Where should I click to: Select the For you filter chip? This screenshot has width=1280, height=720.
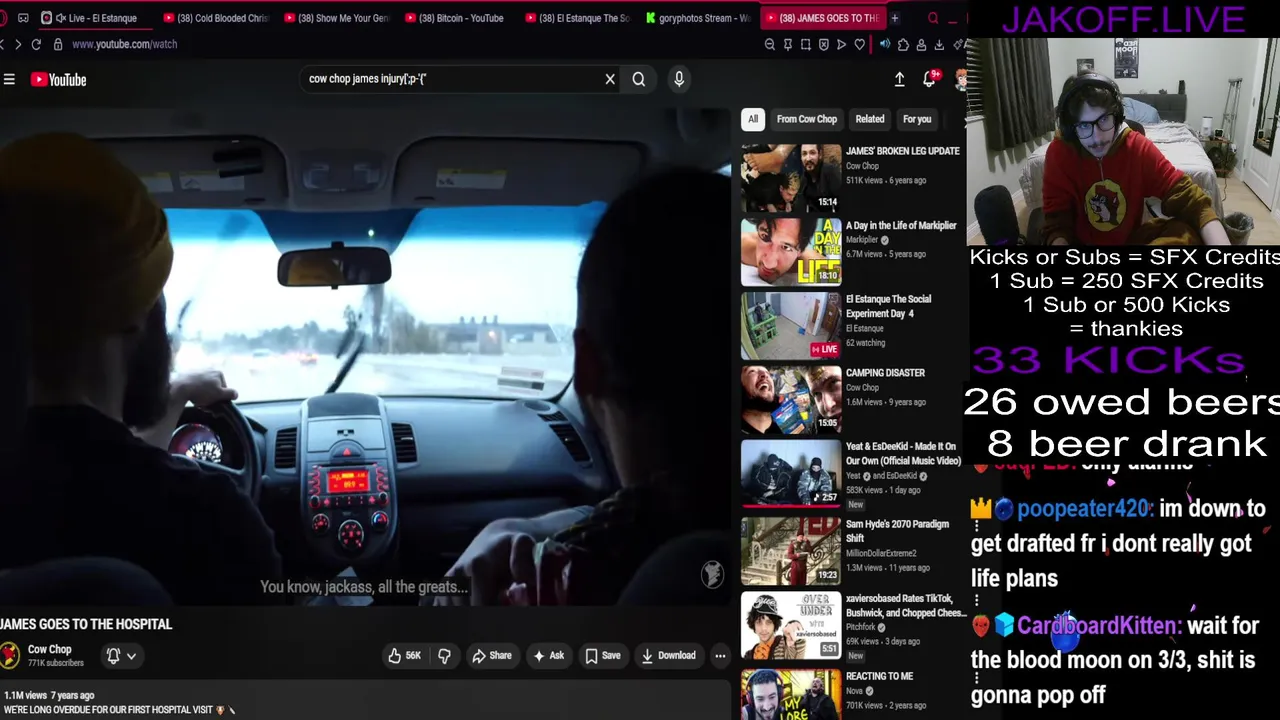(917, 119)
